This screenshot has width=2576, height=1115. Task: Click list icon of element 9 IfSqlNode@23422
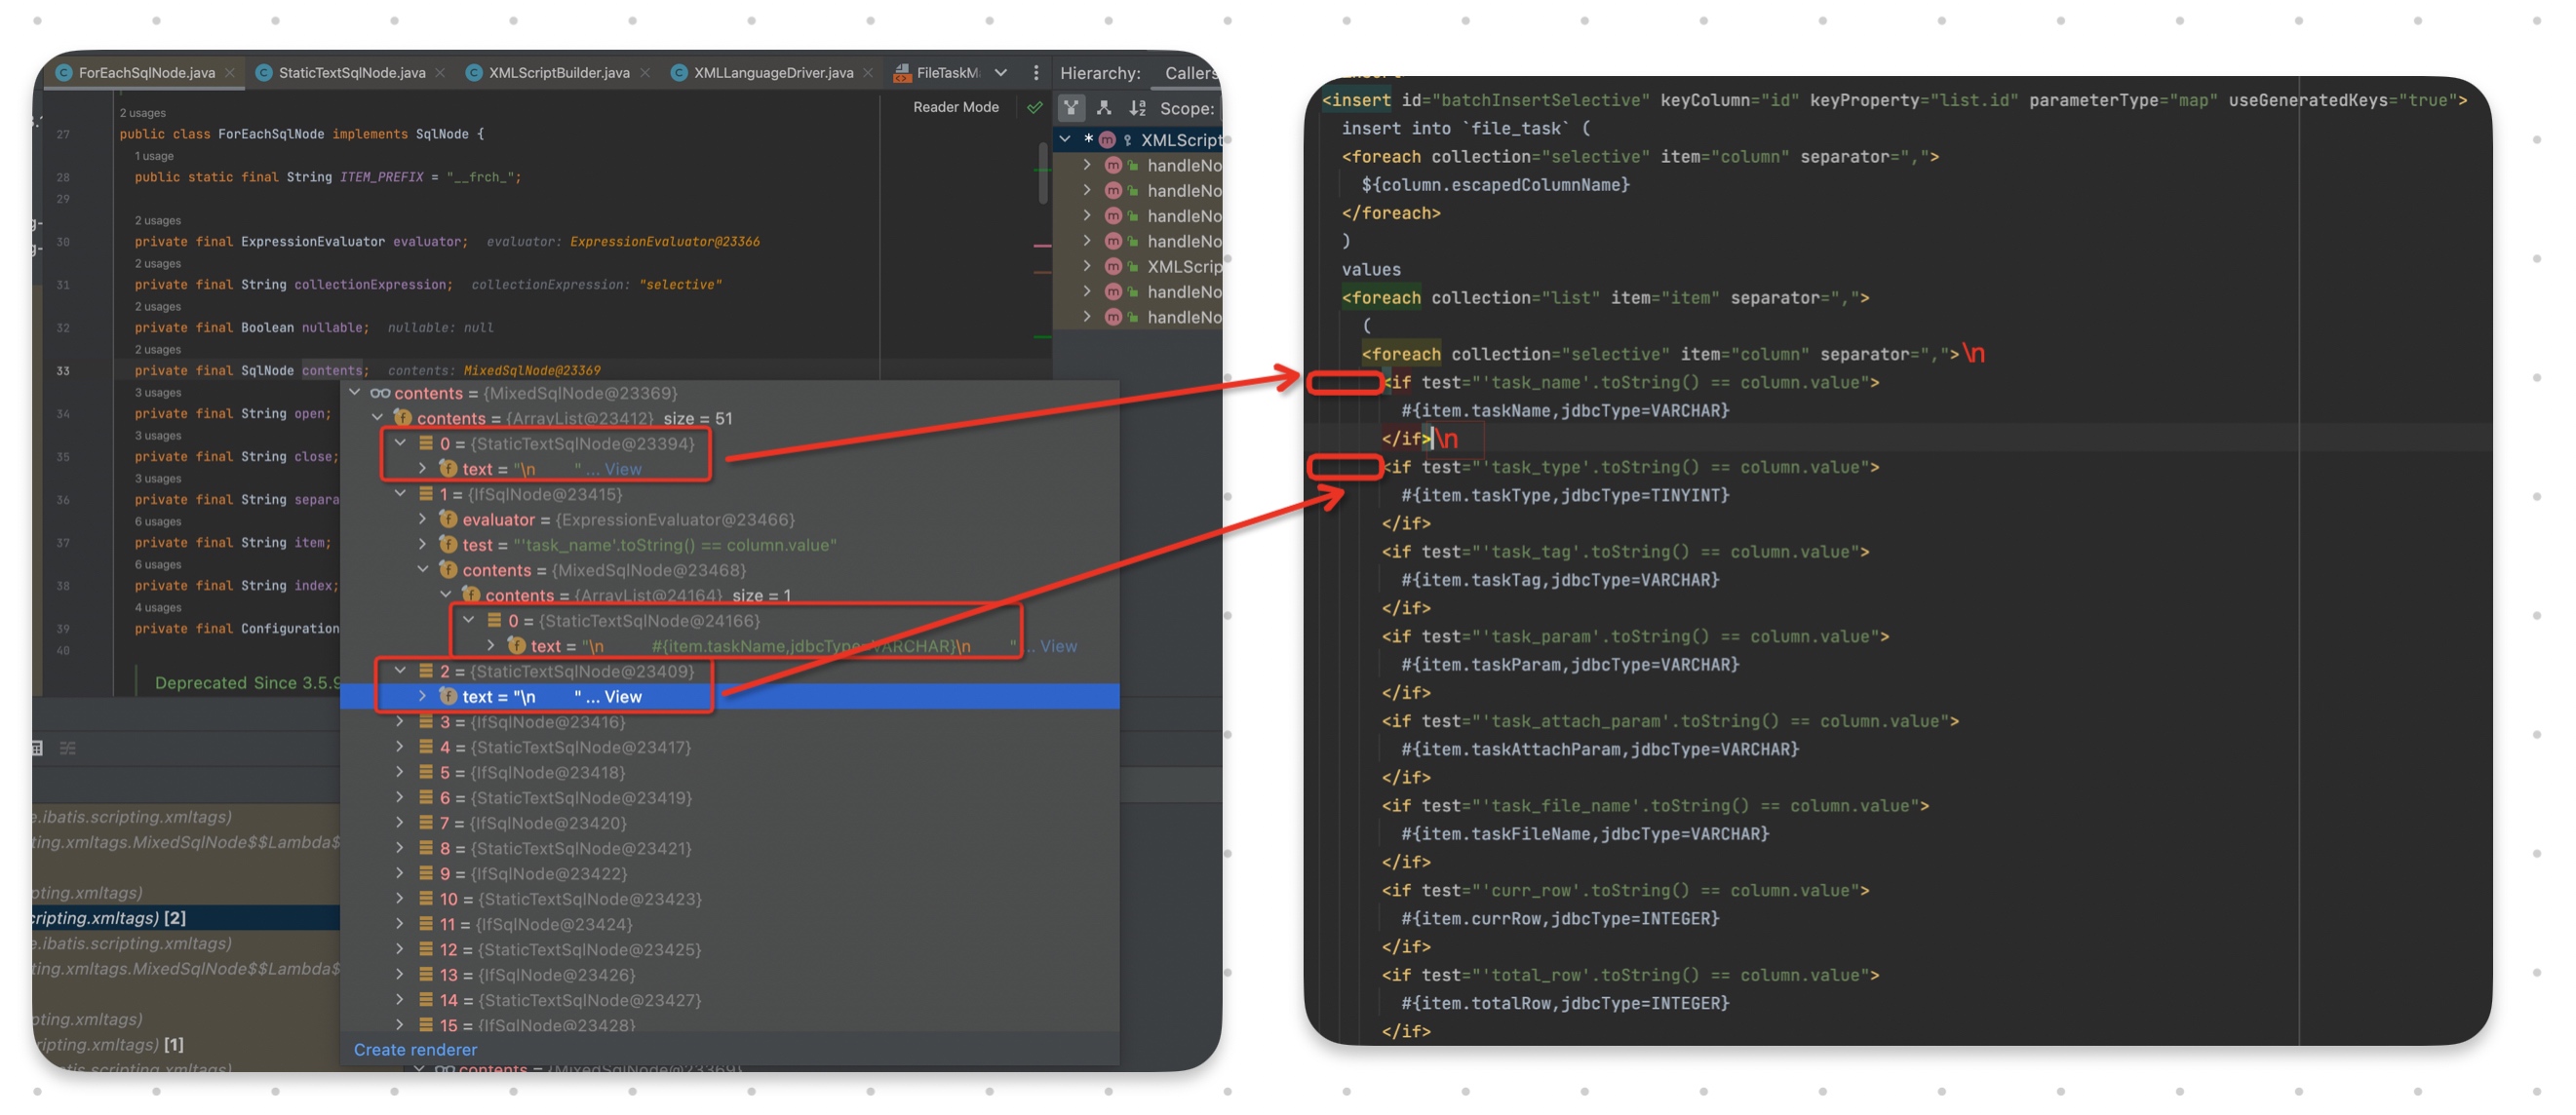click(426, 874)
